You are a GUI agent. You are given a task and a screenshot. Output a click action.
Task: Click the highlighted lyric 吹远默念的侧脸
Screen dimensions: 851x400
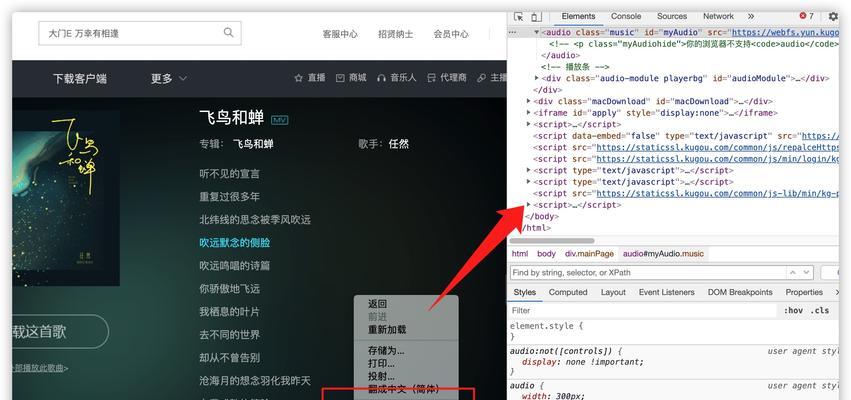tap(234, 243)
